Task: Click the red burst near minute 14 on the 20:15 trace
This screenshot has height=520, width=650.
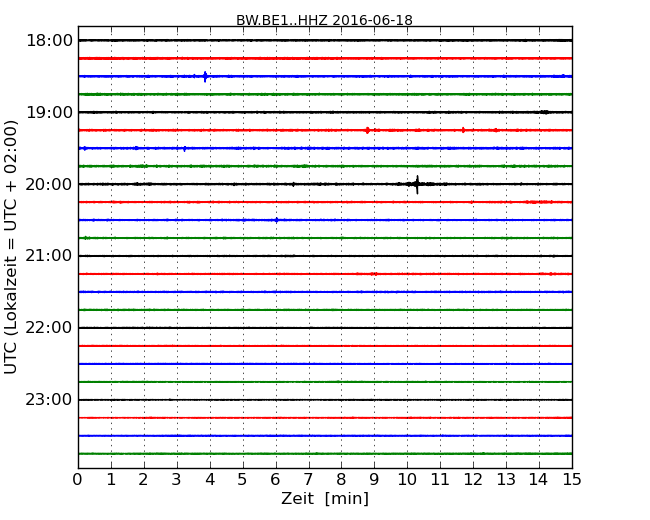Action: pos(539,202)
